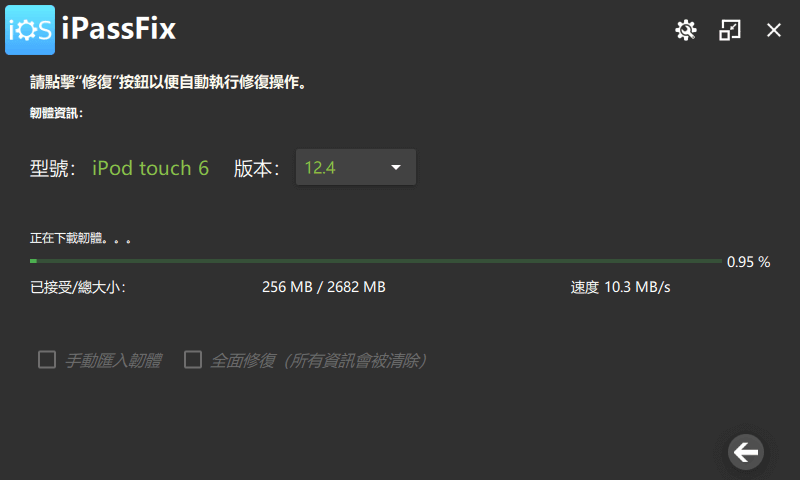Click the firmware download progress bar
The image size is (800, 480).
click(x=376, y=261)
